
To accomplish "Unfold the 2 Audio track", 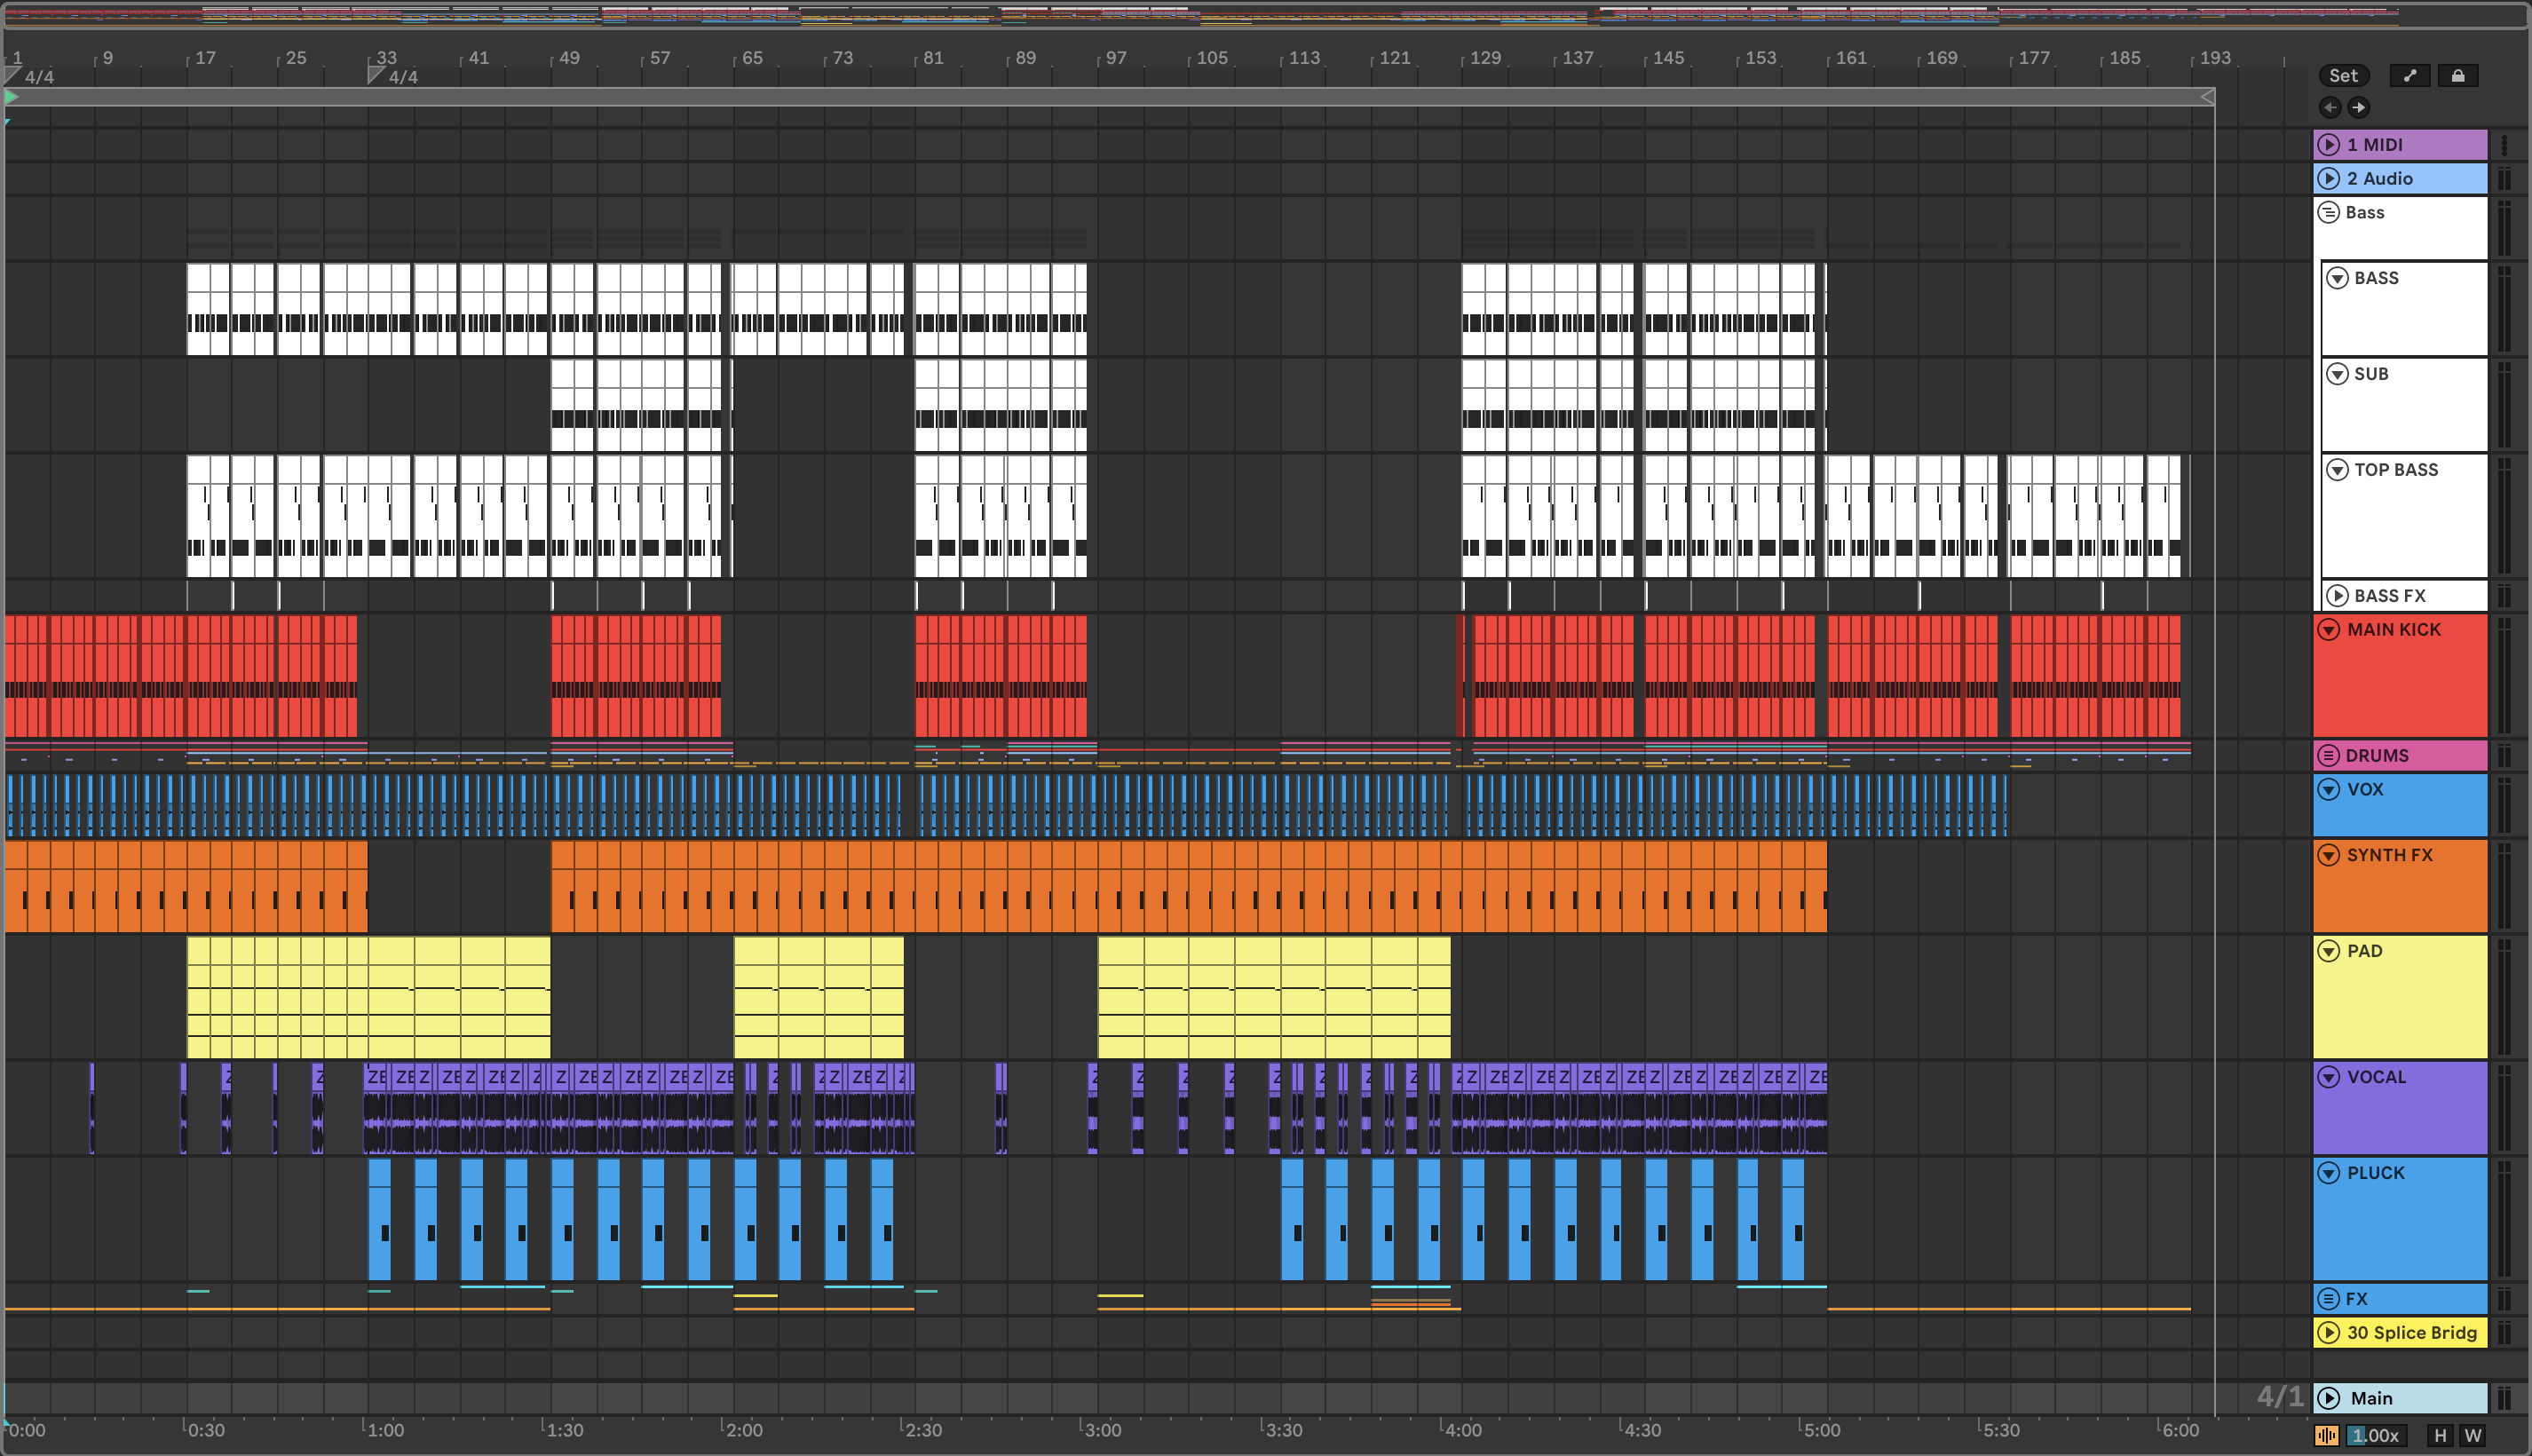I will point(2329,179).
